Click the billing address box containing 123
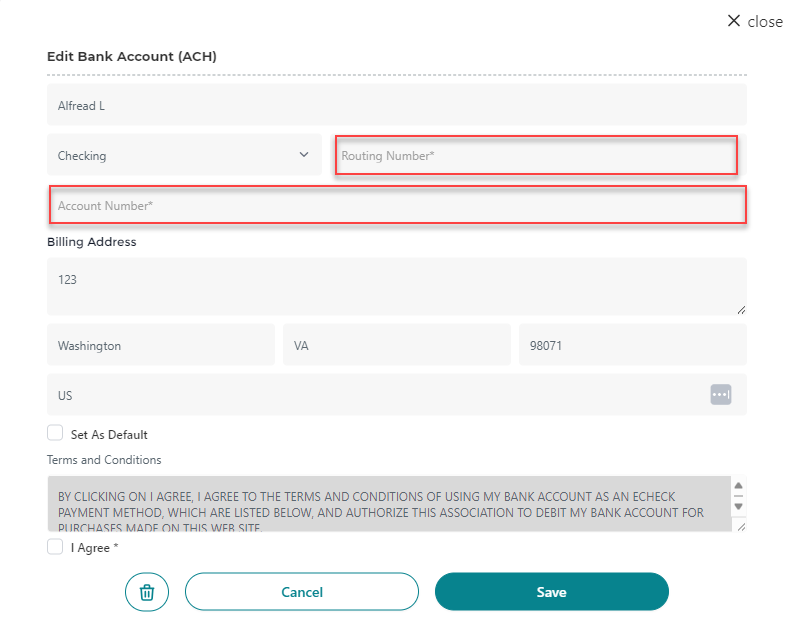This screenshot has height=621, width=811. [396, 286]
